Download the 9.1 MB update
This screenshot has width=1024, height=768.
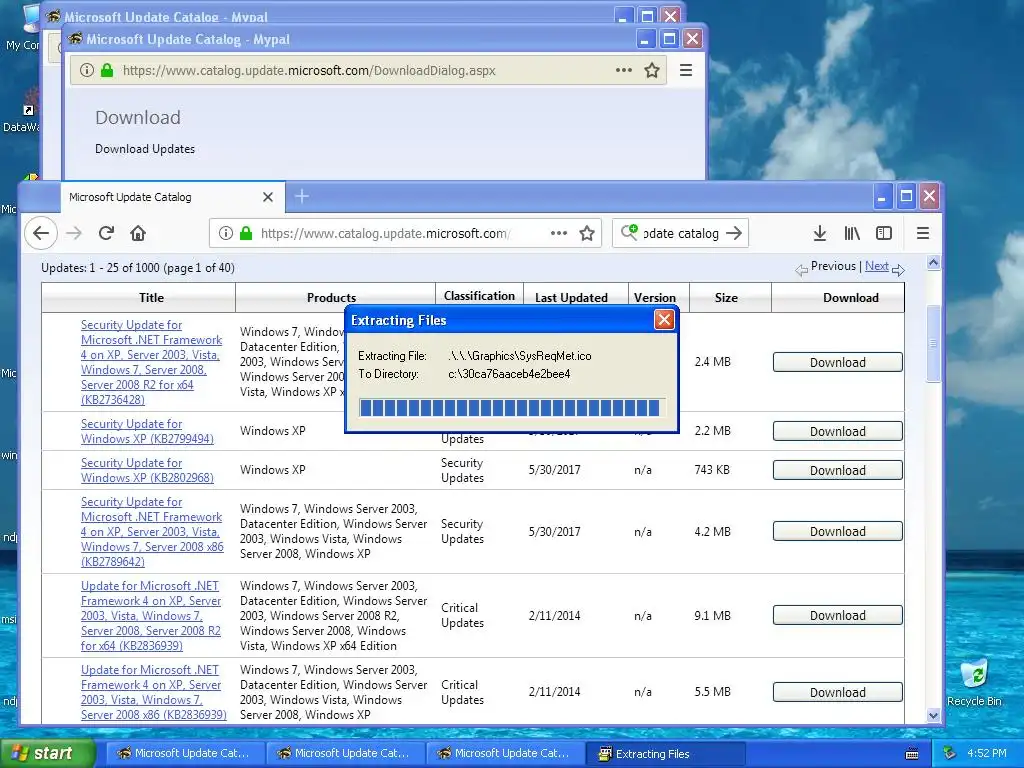(x=838, y=615)
